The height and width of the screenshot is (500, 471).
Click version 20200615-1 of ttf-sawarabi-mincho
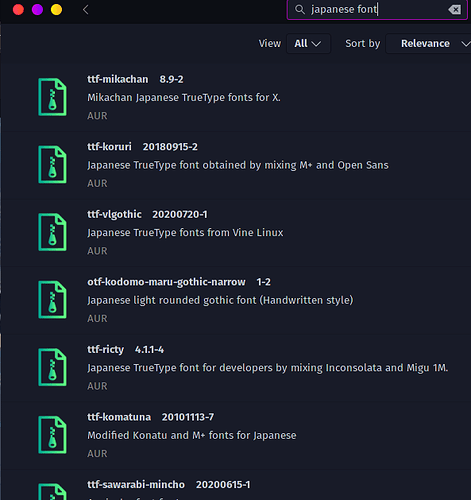pyautogui.click(x=223, y=485)
